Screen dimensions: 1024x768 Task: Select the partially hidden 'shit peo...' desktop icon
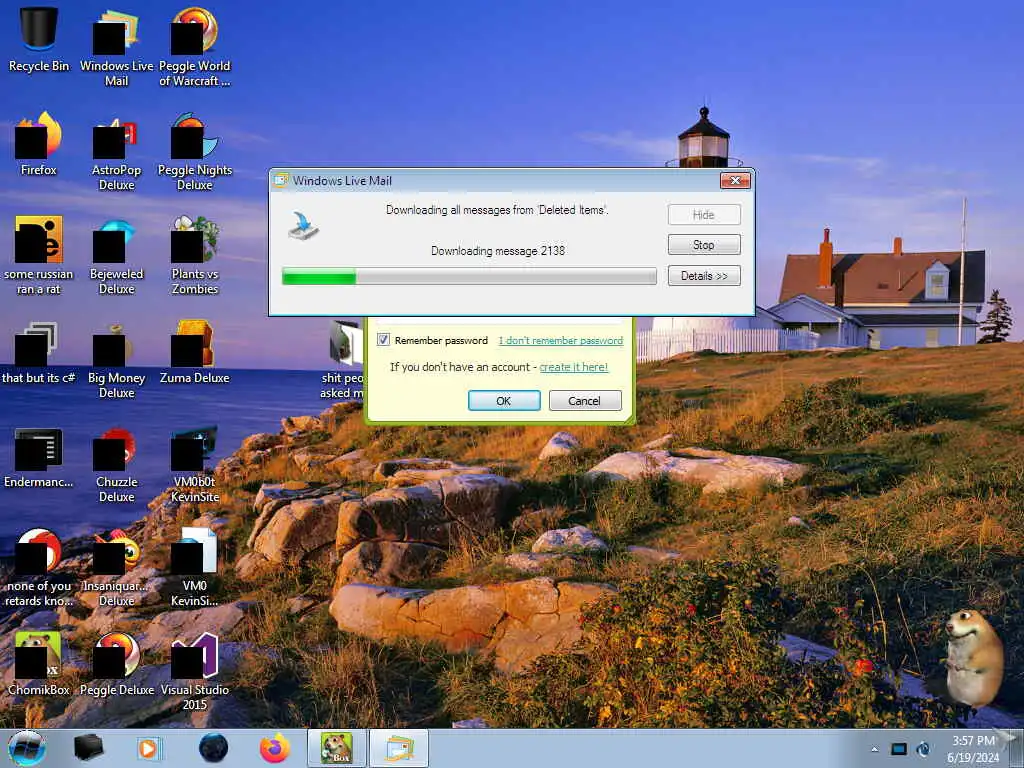pyautogui.click(x=345, y=359)
